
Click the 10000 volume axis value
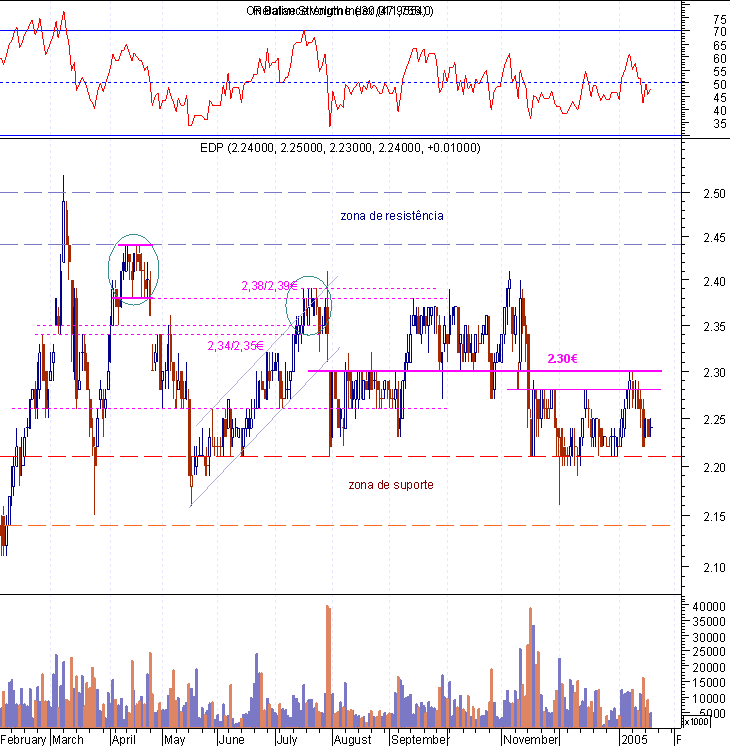click(x=709, y=698)
